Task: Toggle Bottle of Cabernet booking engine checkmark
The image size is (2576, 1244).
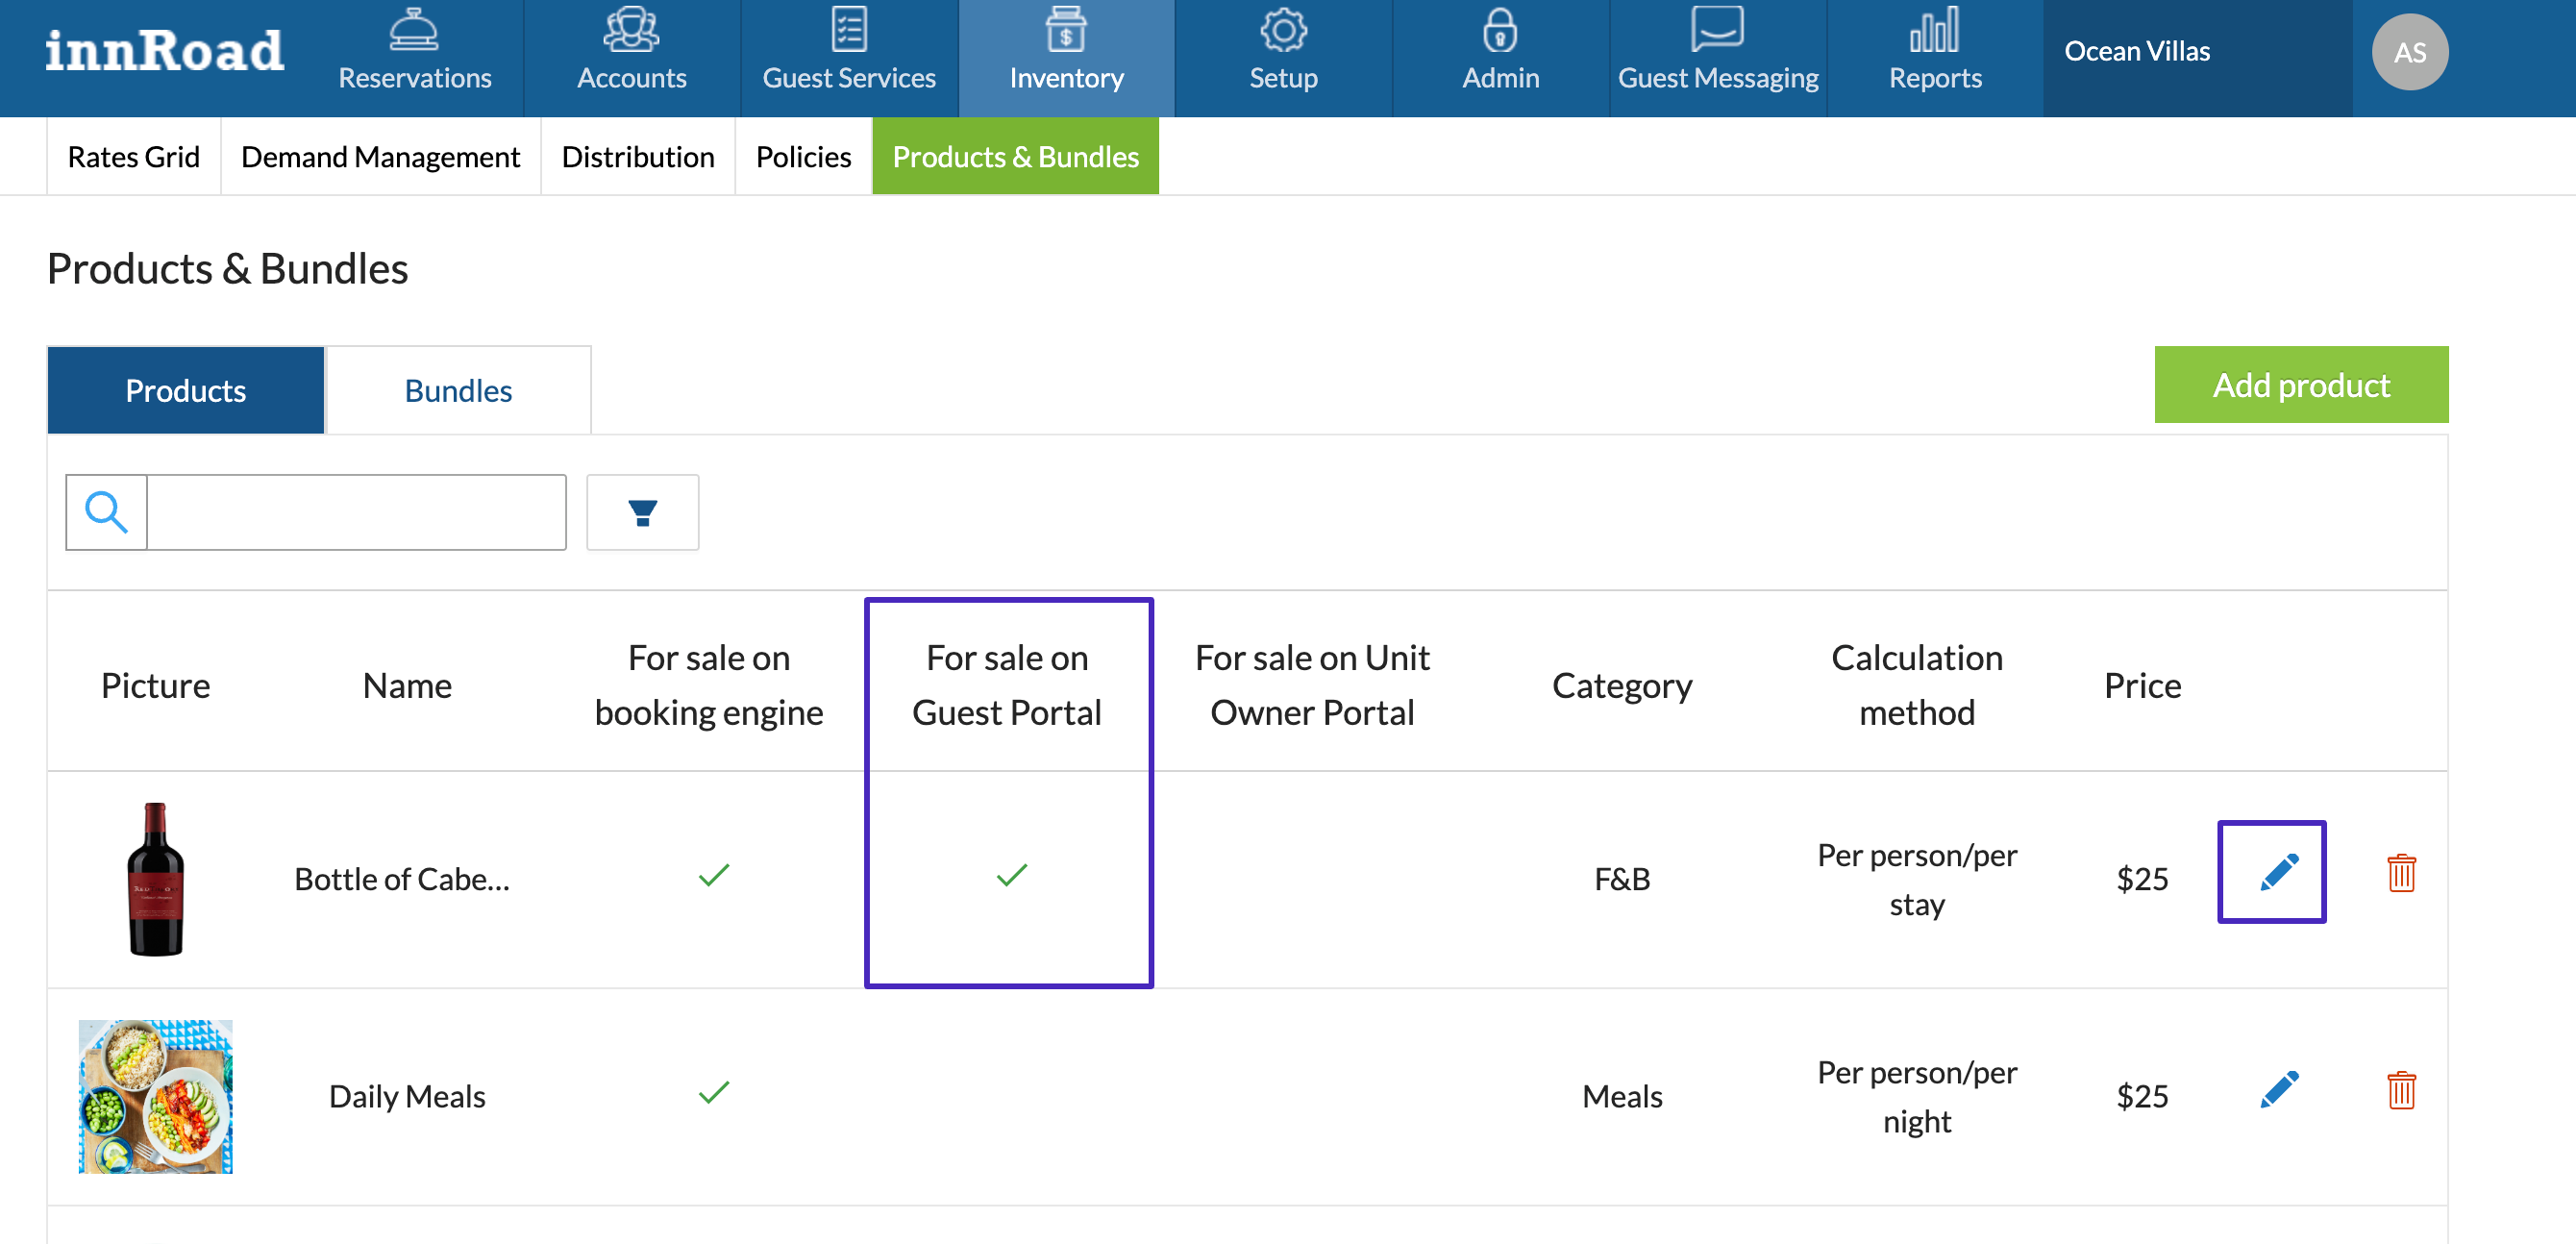Action: pos(713,875)
